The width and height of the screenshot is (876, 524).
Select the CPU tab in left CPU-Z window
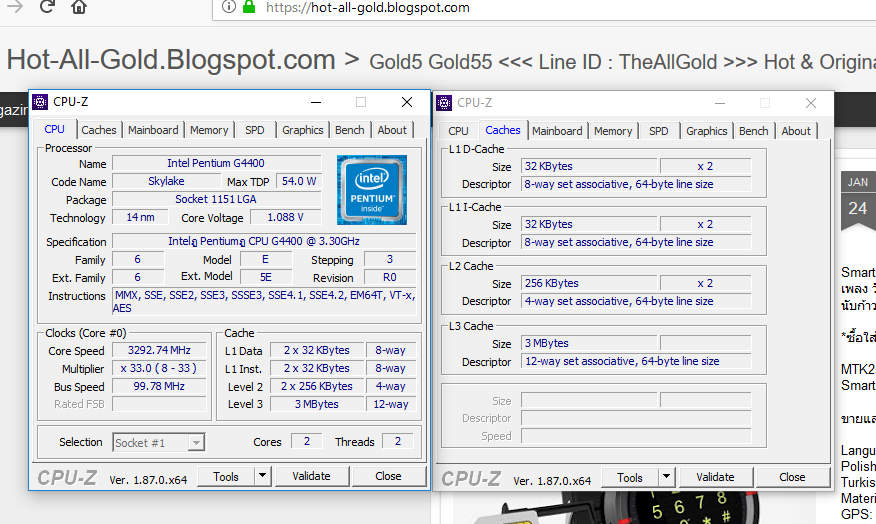pyautogui.click(x=54, y=129)
